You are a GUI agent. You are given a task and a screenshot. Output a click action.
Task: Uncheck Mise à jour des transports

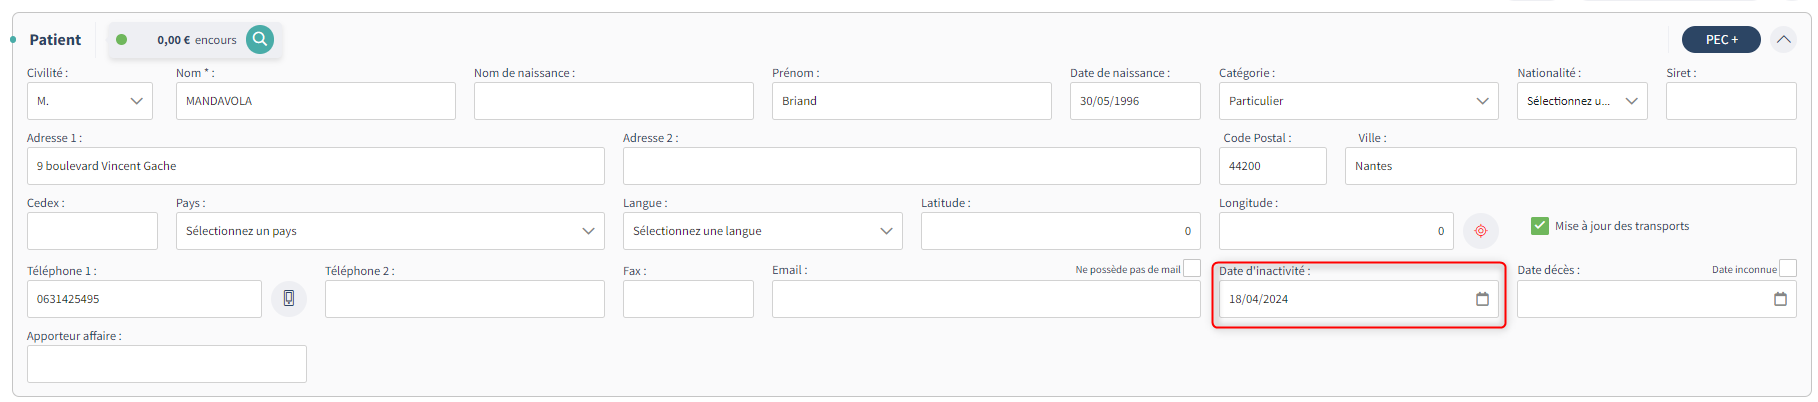point(1540,226)
